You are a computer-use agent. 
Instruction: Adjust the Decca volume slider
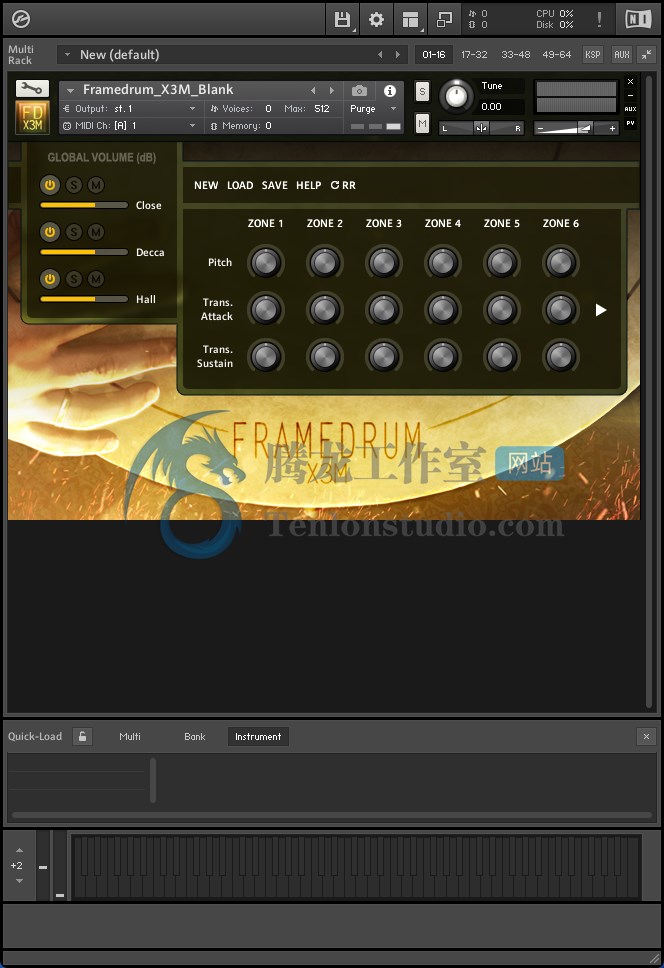[84, 252]
